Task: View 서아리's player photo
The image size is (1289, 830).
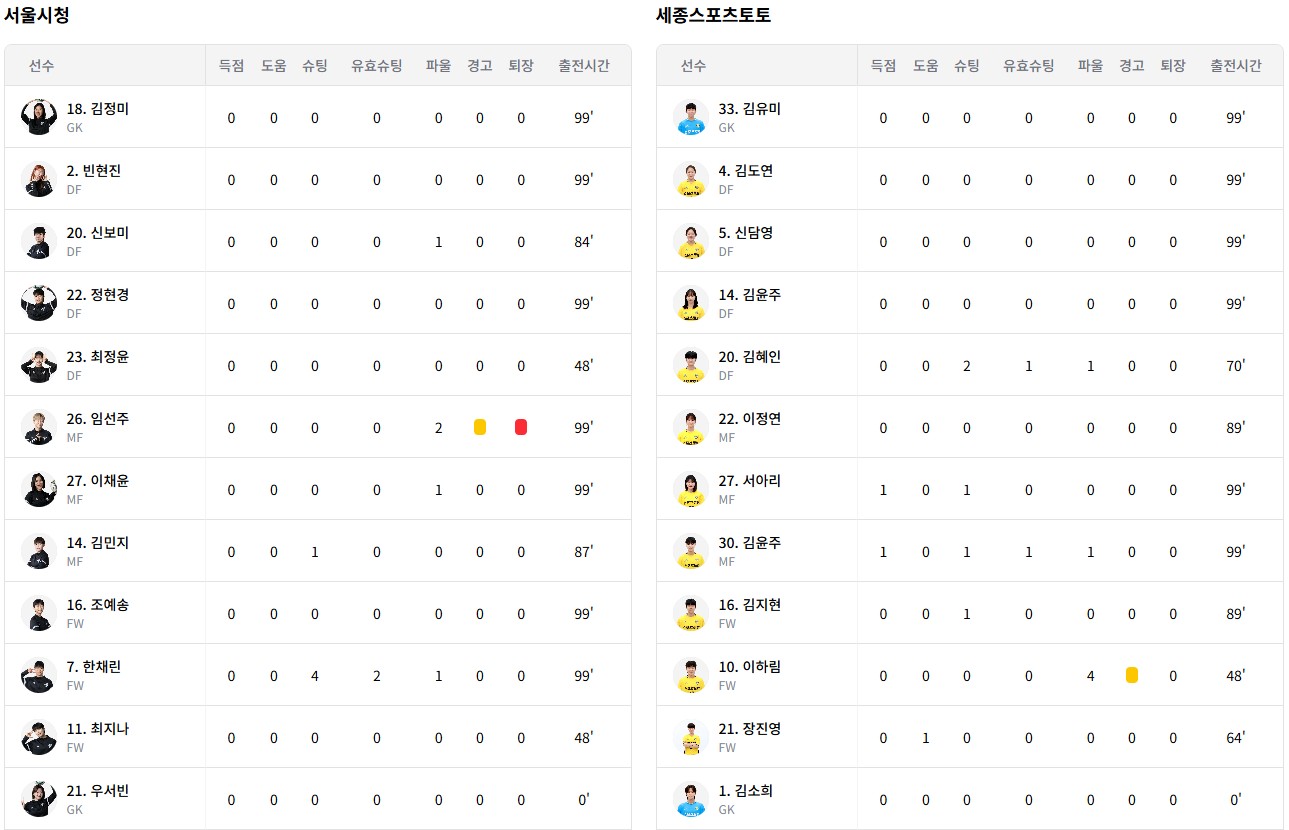Action: pyautogui.click(x=691, y=489)
